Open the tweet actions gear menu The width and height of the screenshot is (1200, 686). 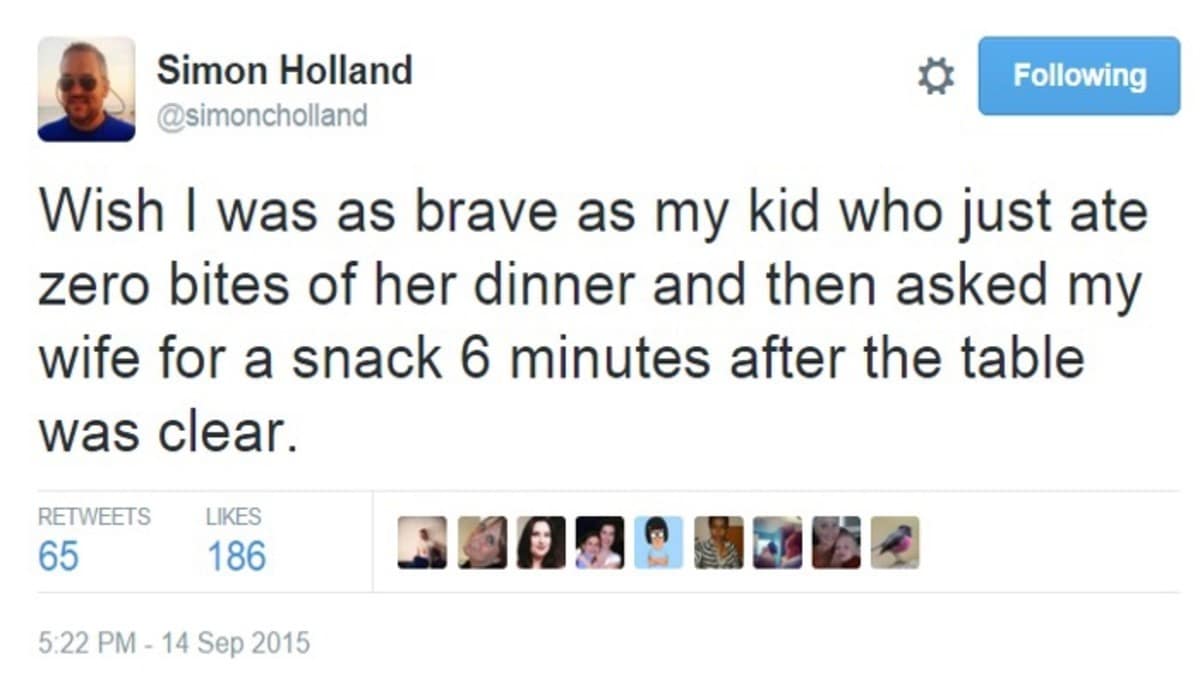(x=934, y=75)
